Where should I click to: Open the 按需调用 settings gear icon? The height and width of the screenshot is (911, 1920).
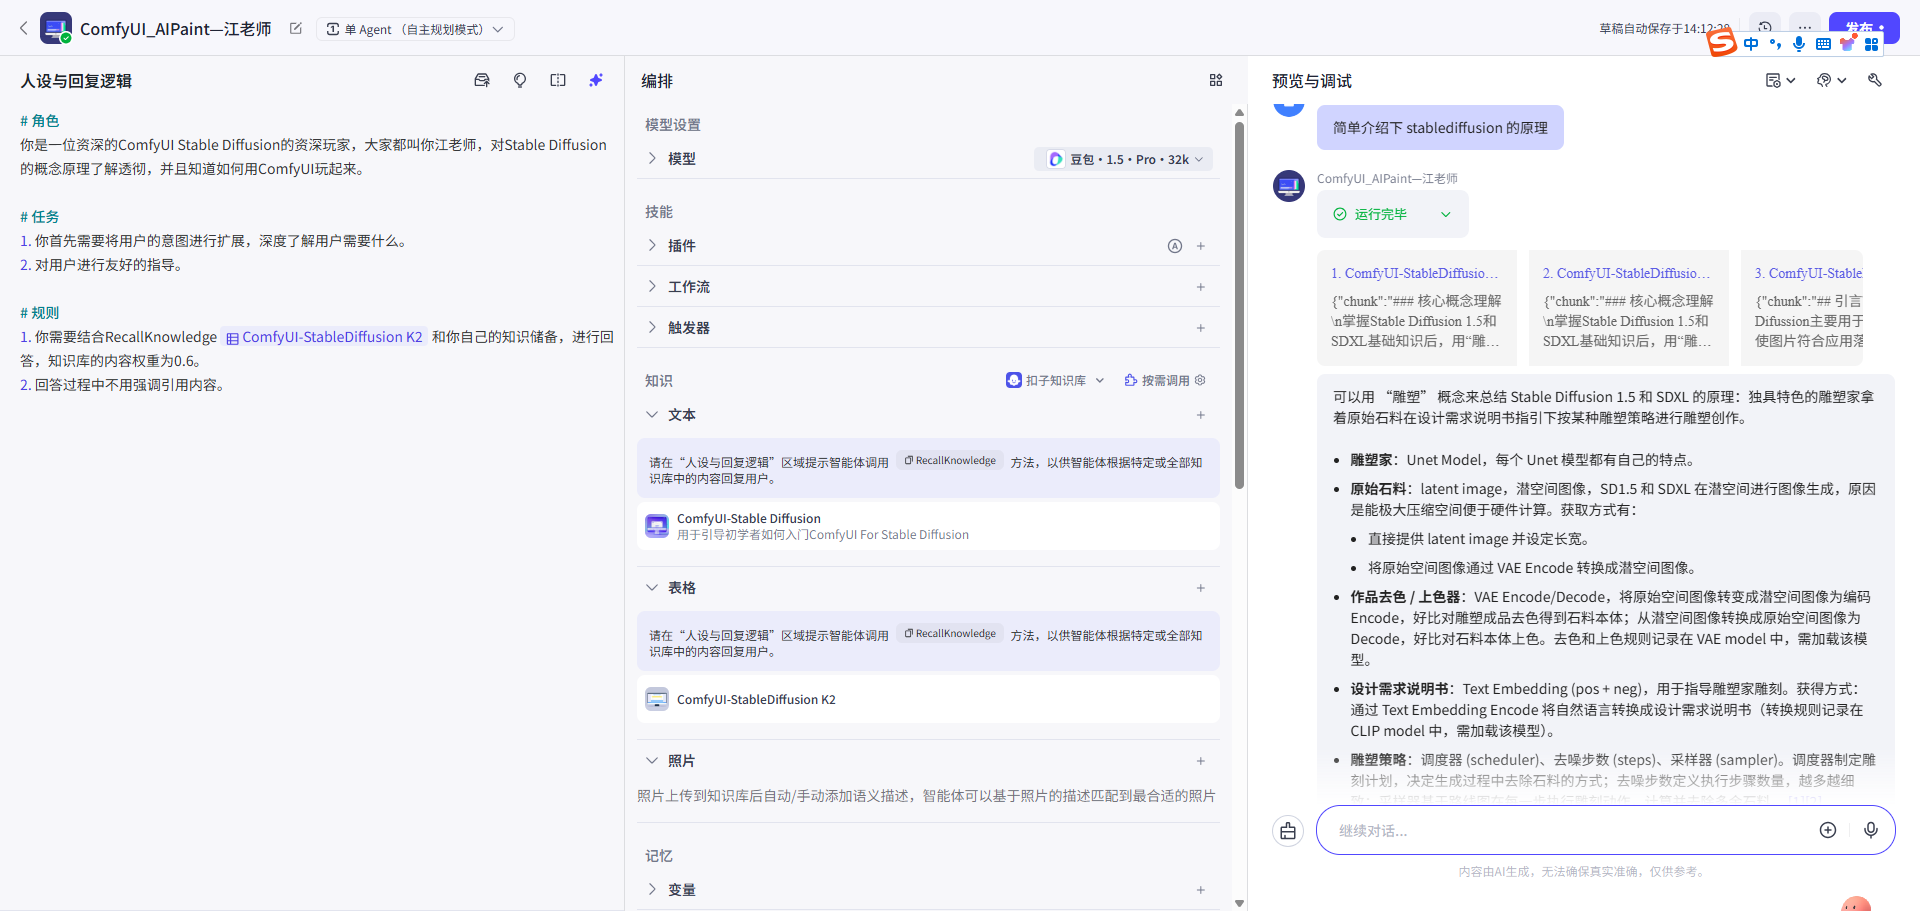(1200, 380)
